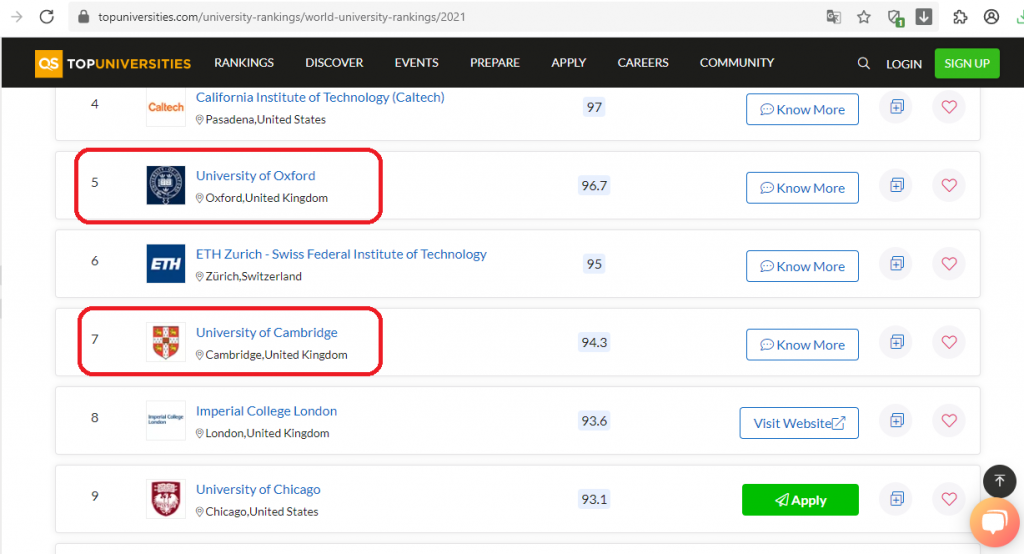Open ETH Zurich university link

click(341, 254)
